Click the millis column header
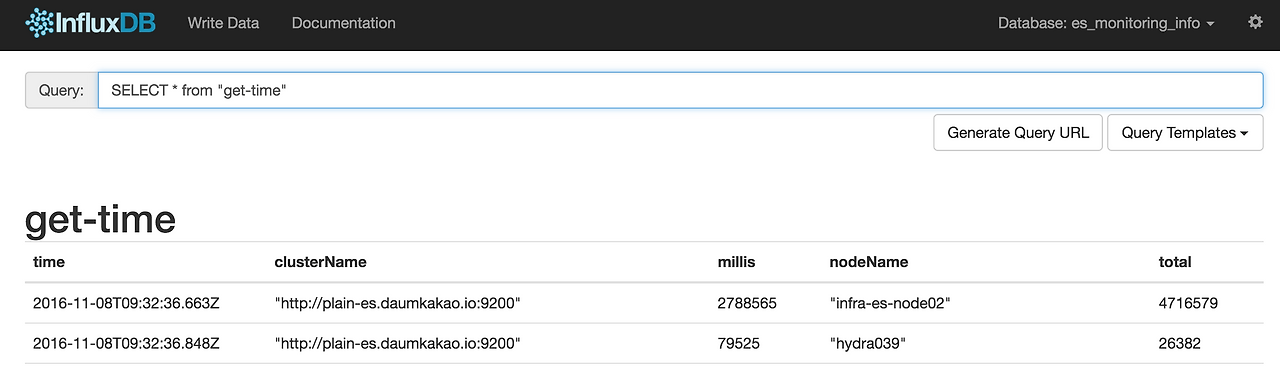This screenshot has width=1280, height=366. pos(736,262)
